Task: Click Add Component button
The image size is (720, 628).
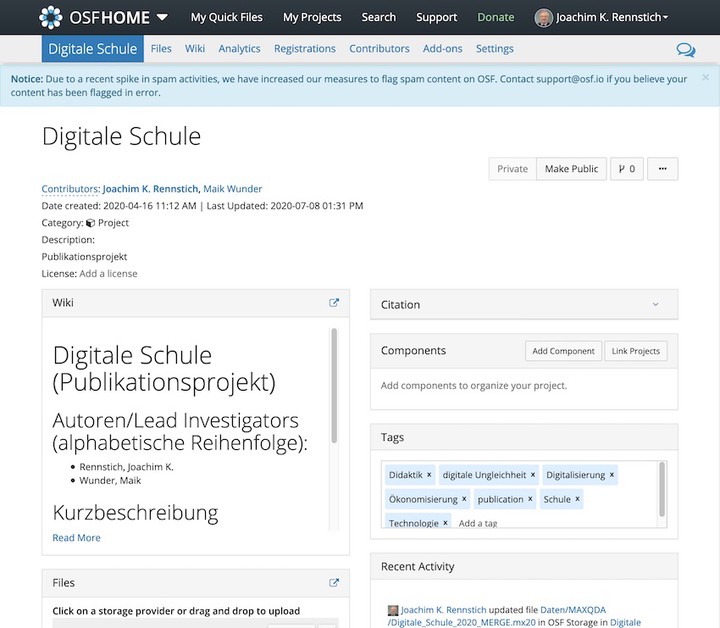Action: click(563, 351)
